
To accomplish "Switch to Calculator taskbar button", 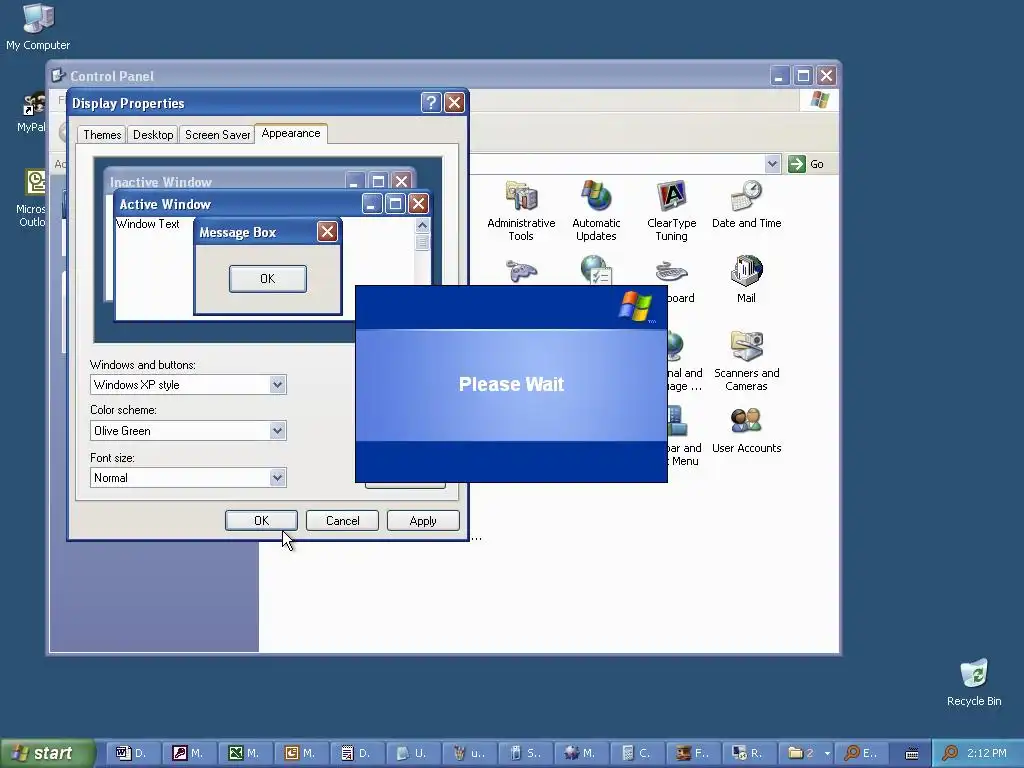I will point(635,753).
